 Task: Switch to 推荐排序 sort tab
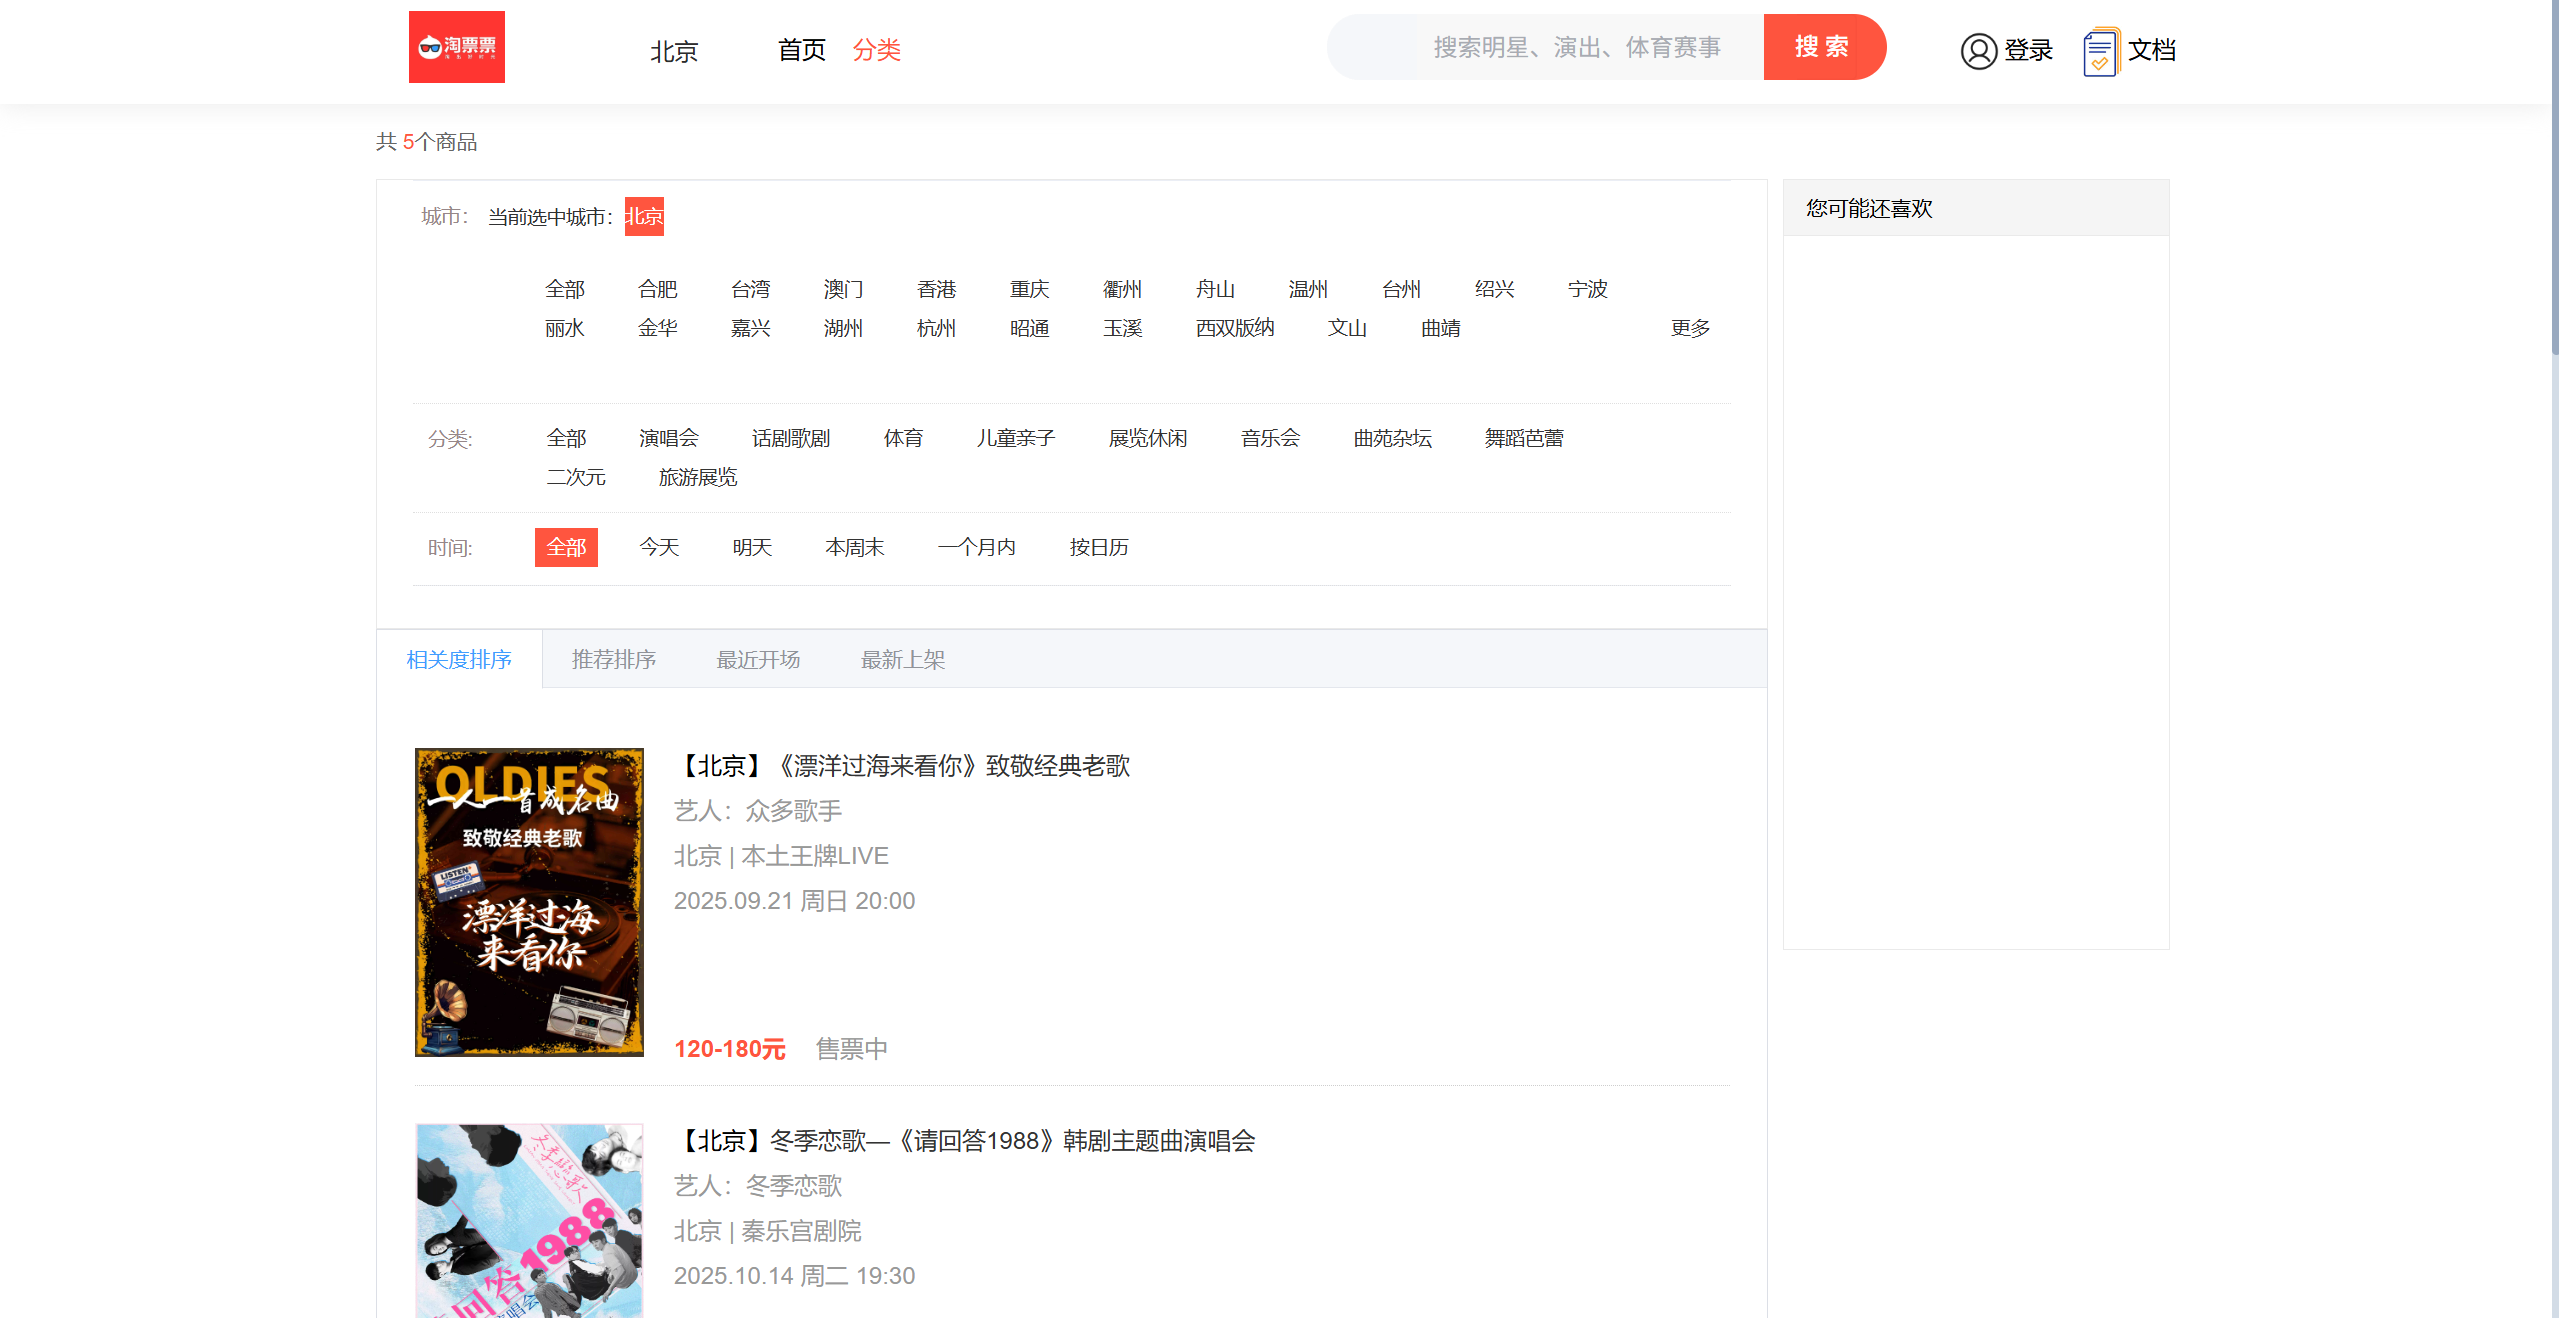(613, 659)
